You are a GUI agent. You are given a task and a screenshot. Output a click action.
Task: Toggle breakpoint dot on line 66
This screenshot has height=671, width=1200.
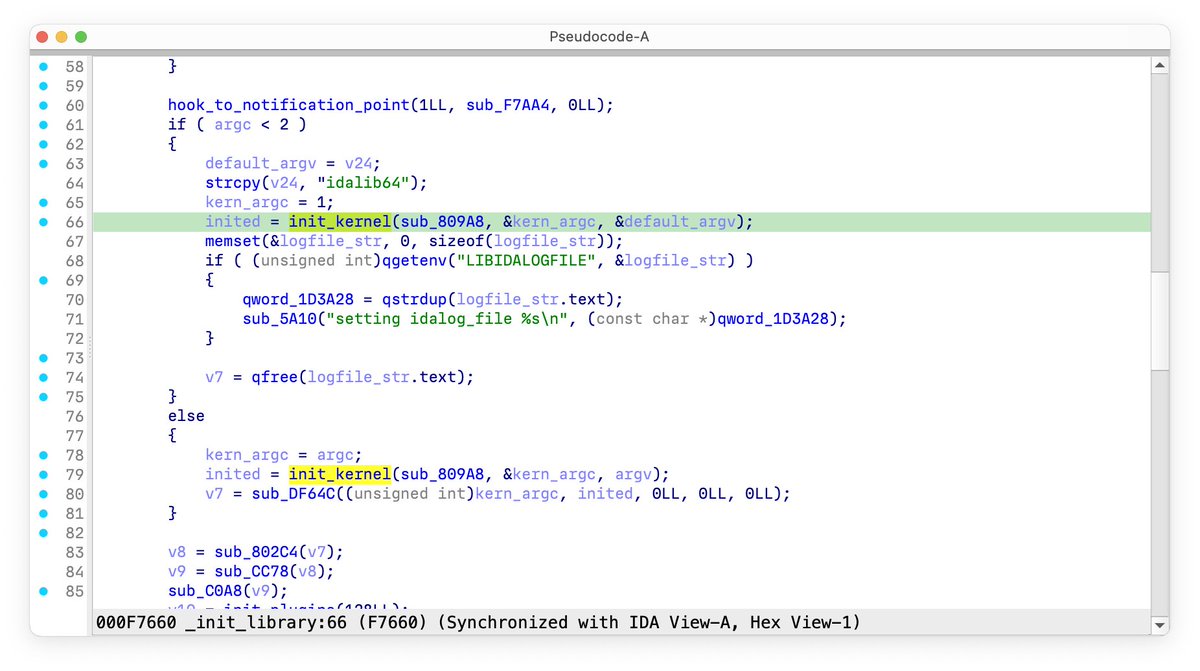pos(43,222)
